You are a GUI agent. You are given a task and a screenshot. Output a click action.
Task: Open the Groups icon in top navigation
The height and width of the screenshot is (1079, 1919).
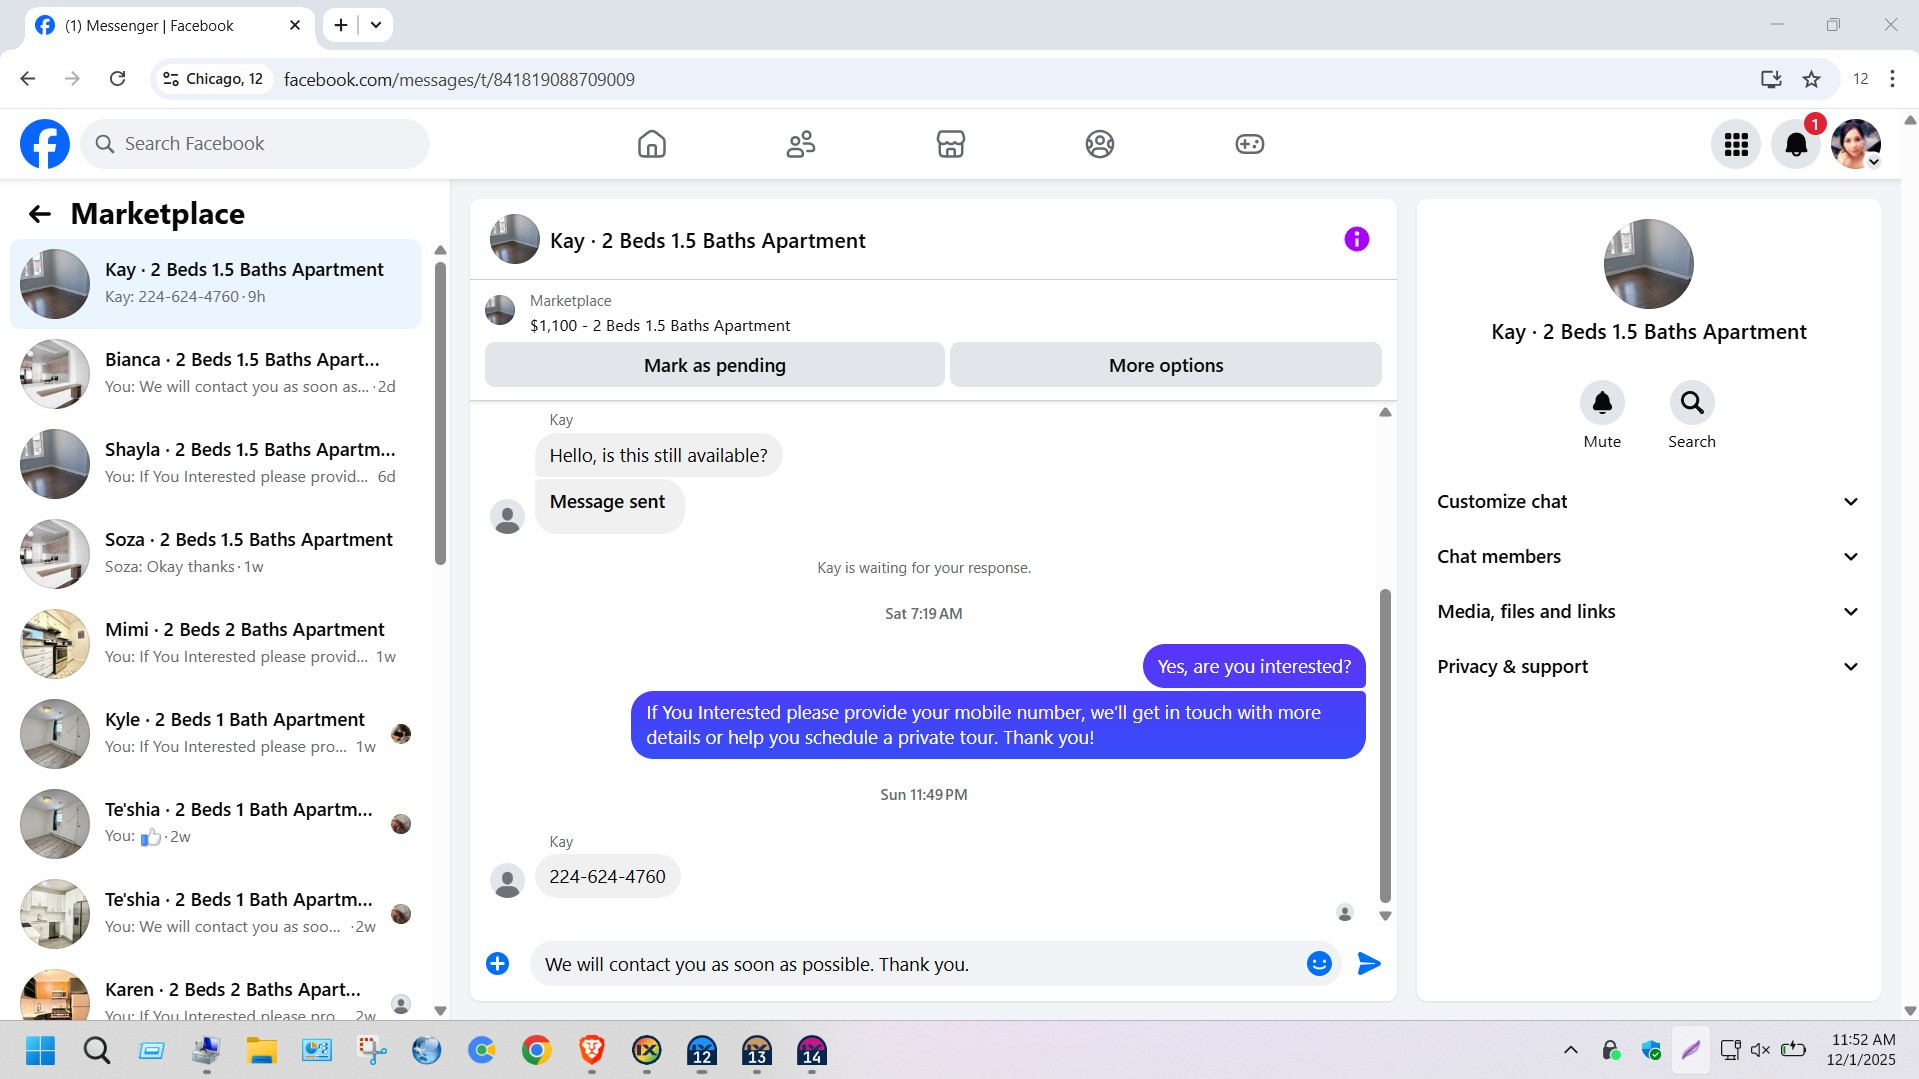pos(1099,144)
